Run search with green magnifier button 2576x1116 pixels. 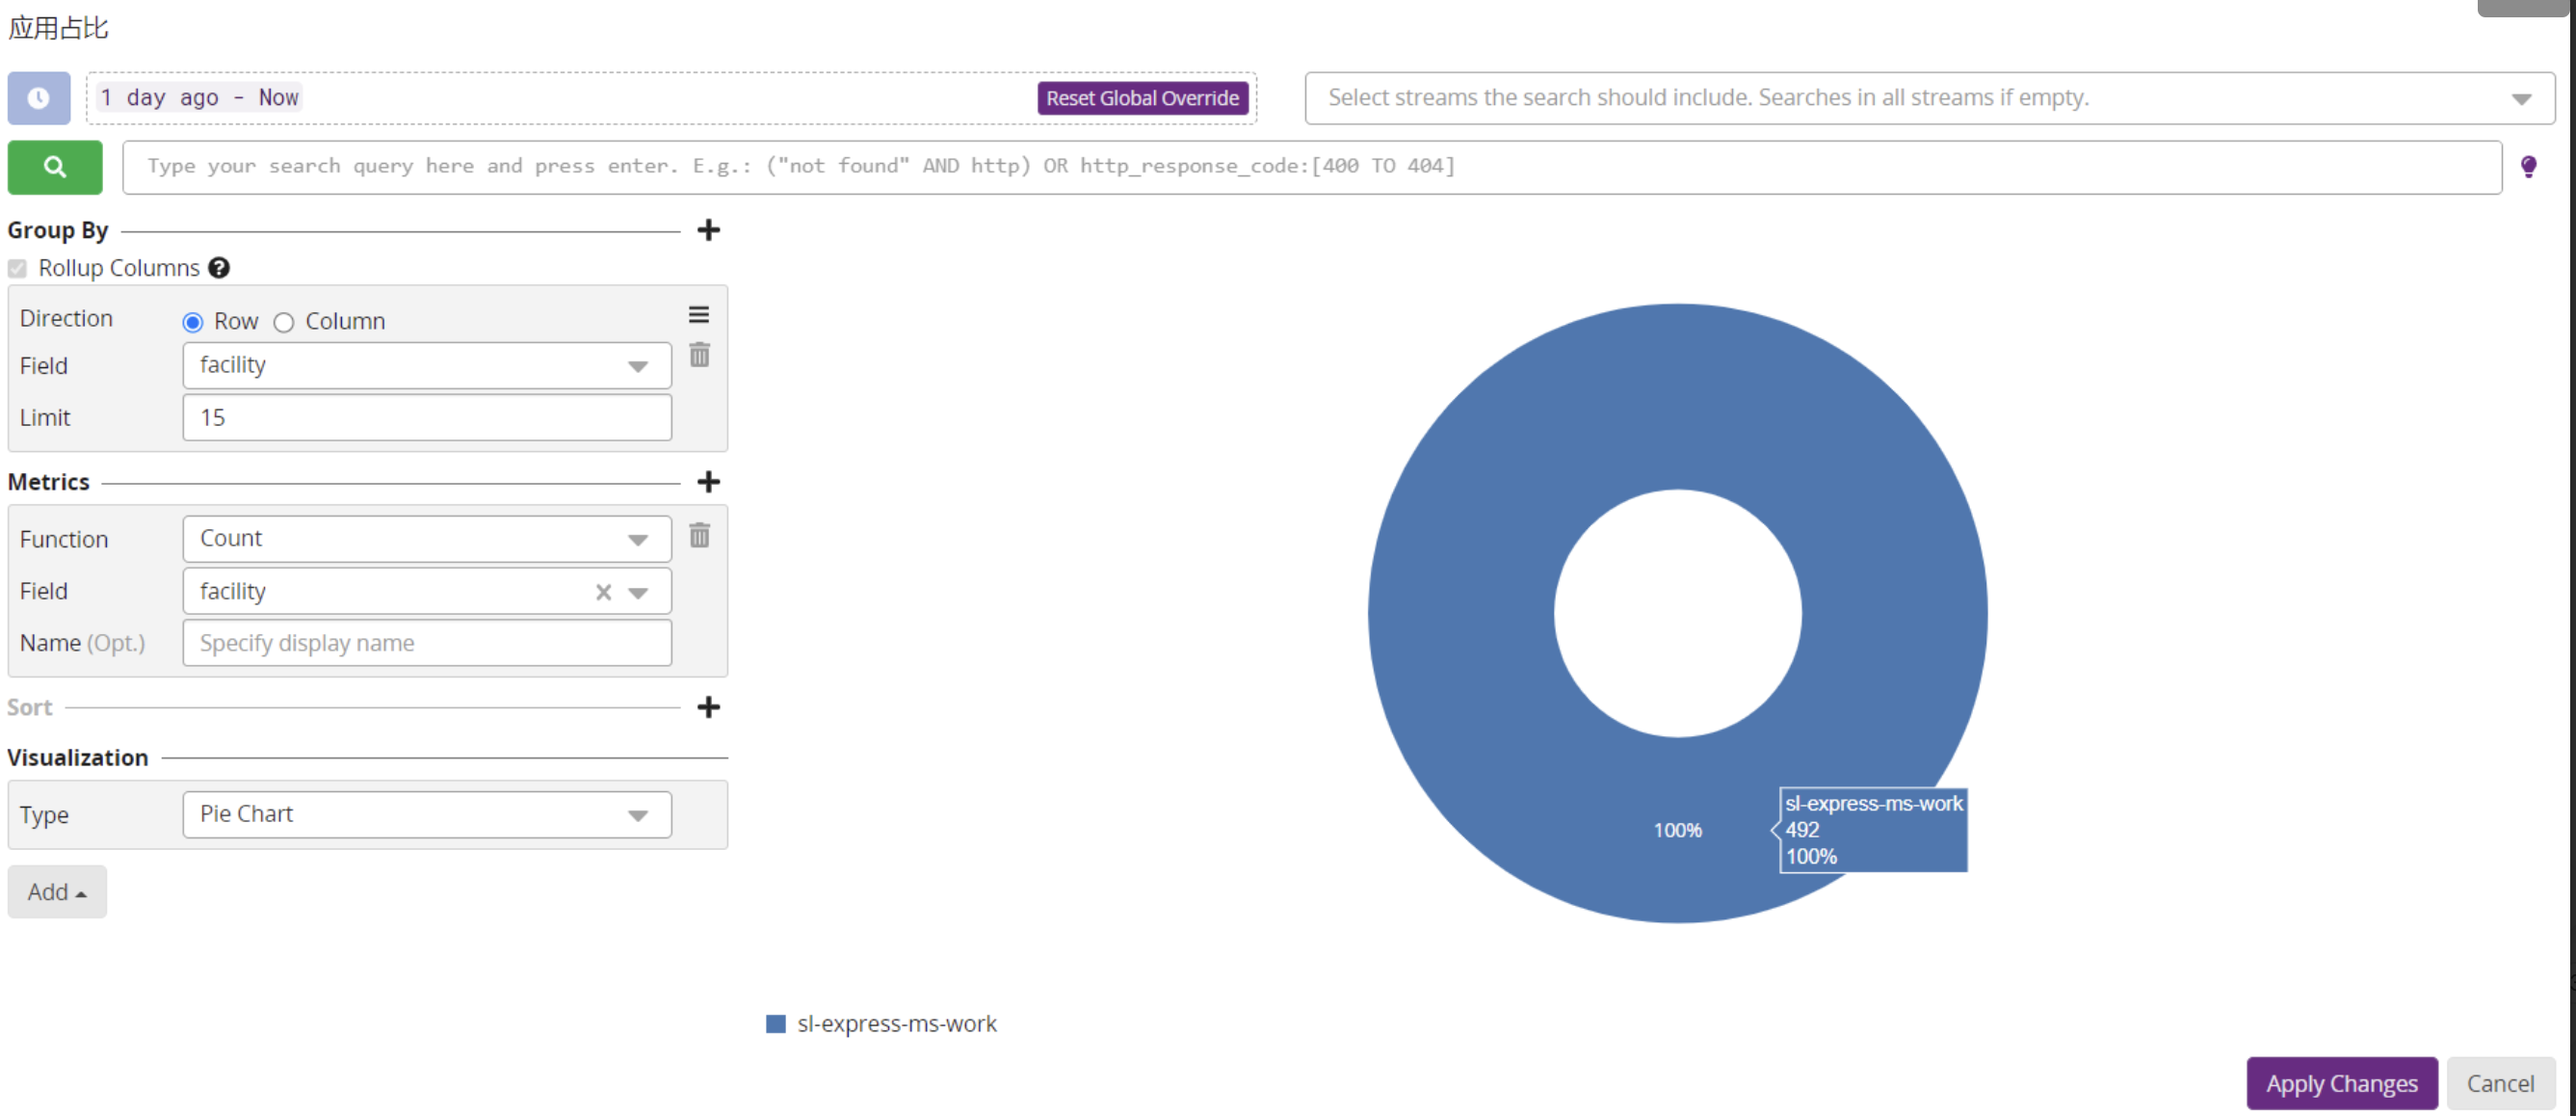click(55, 167)
